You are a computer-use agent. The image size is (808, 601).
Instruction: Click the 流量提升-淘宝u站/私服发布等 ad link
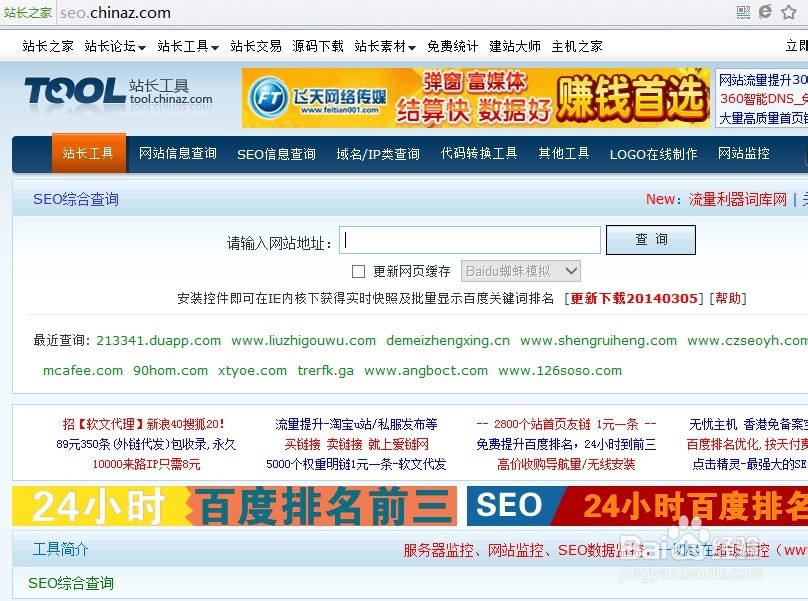point(356,424)
